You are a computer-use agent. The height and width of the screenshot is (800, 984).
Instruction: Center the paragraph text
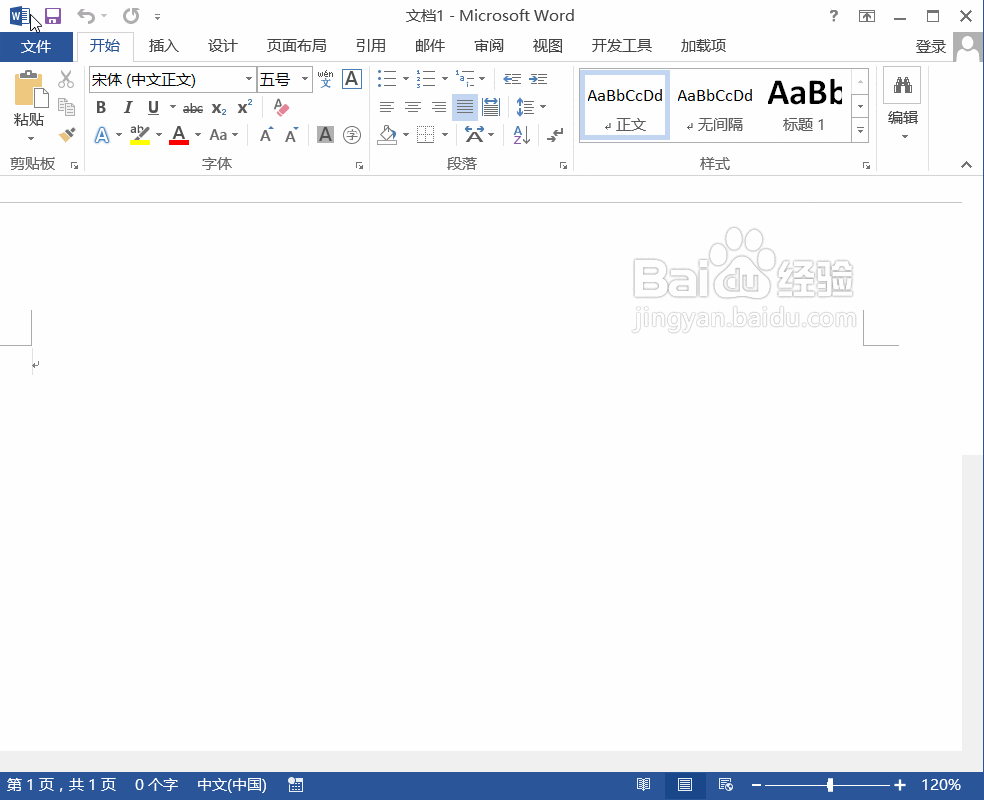coord(412,107)
